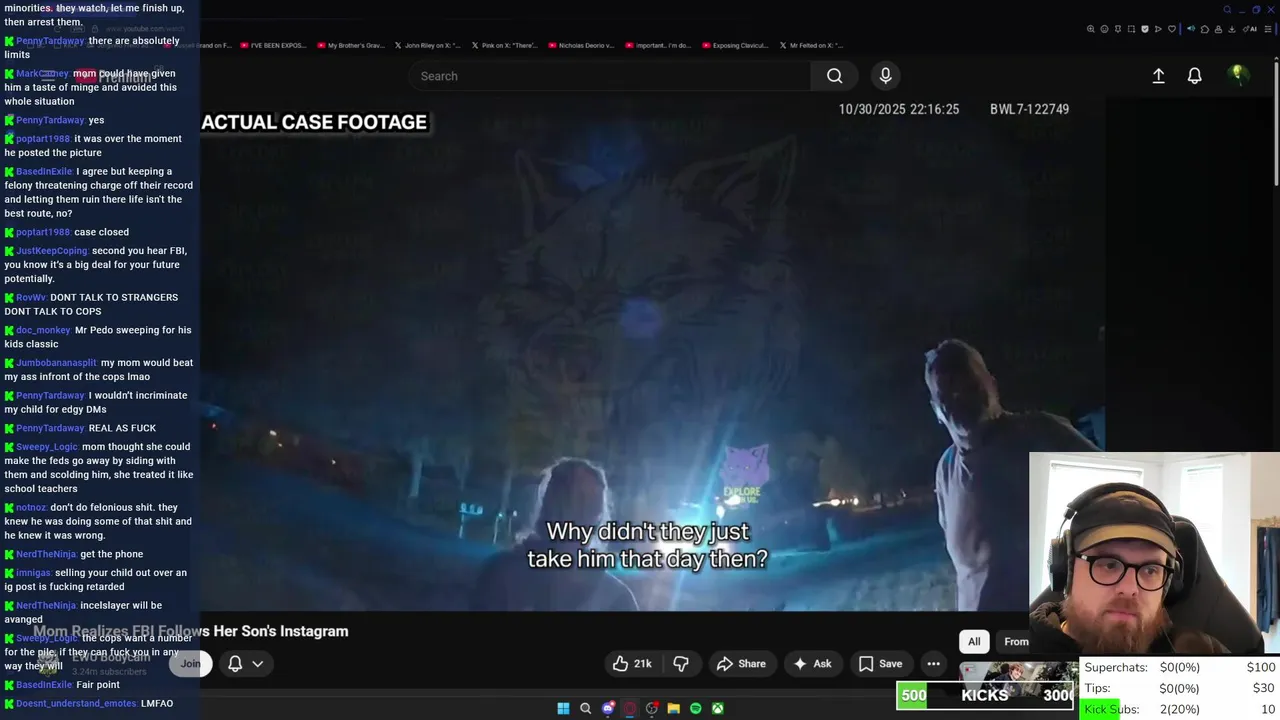Image resolution: width=1280 pixels, height=720 pixels.
Task: Click the browser shield checkmark icon
Action: (x=1145, y=29)
